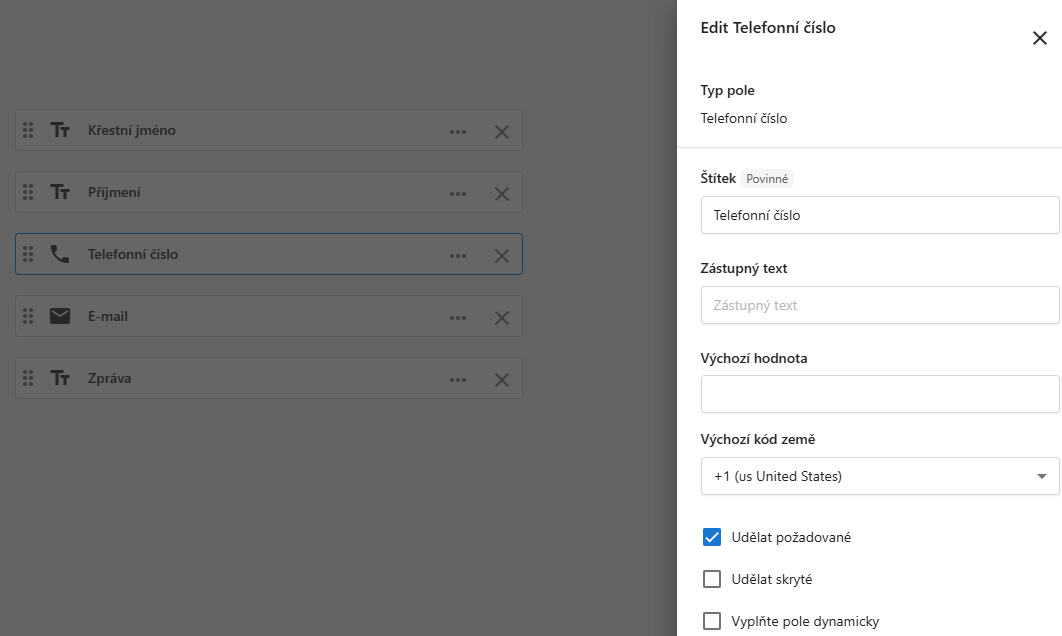Image resolution: width=1062 pixels, height=636 pixels.
Task: Close the Edit Telefonní číslo panel
Action: click(1040, 38)
